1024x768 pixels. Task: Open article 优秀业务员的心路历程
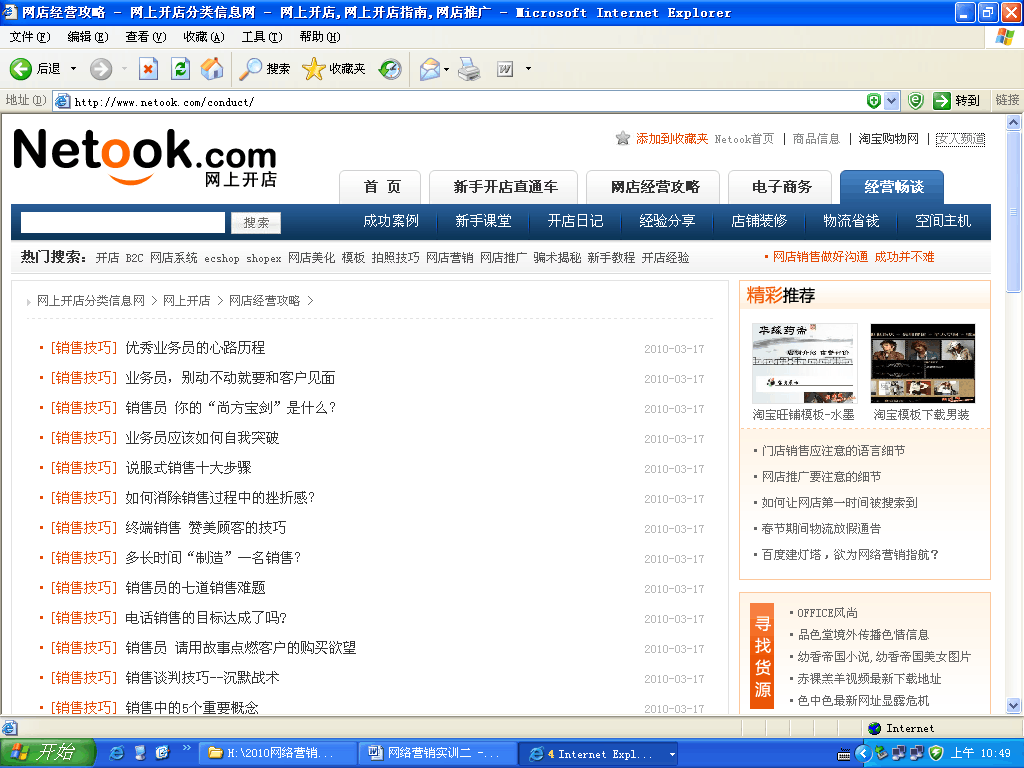195,348
